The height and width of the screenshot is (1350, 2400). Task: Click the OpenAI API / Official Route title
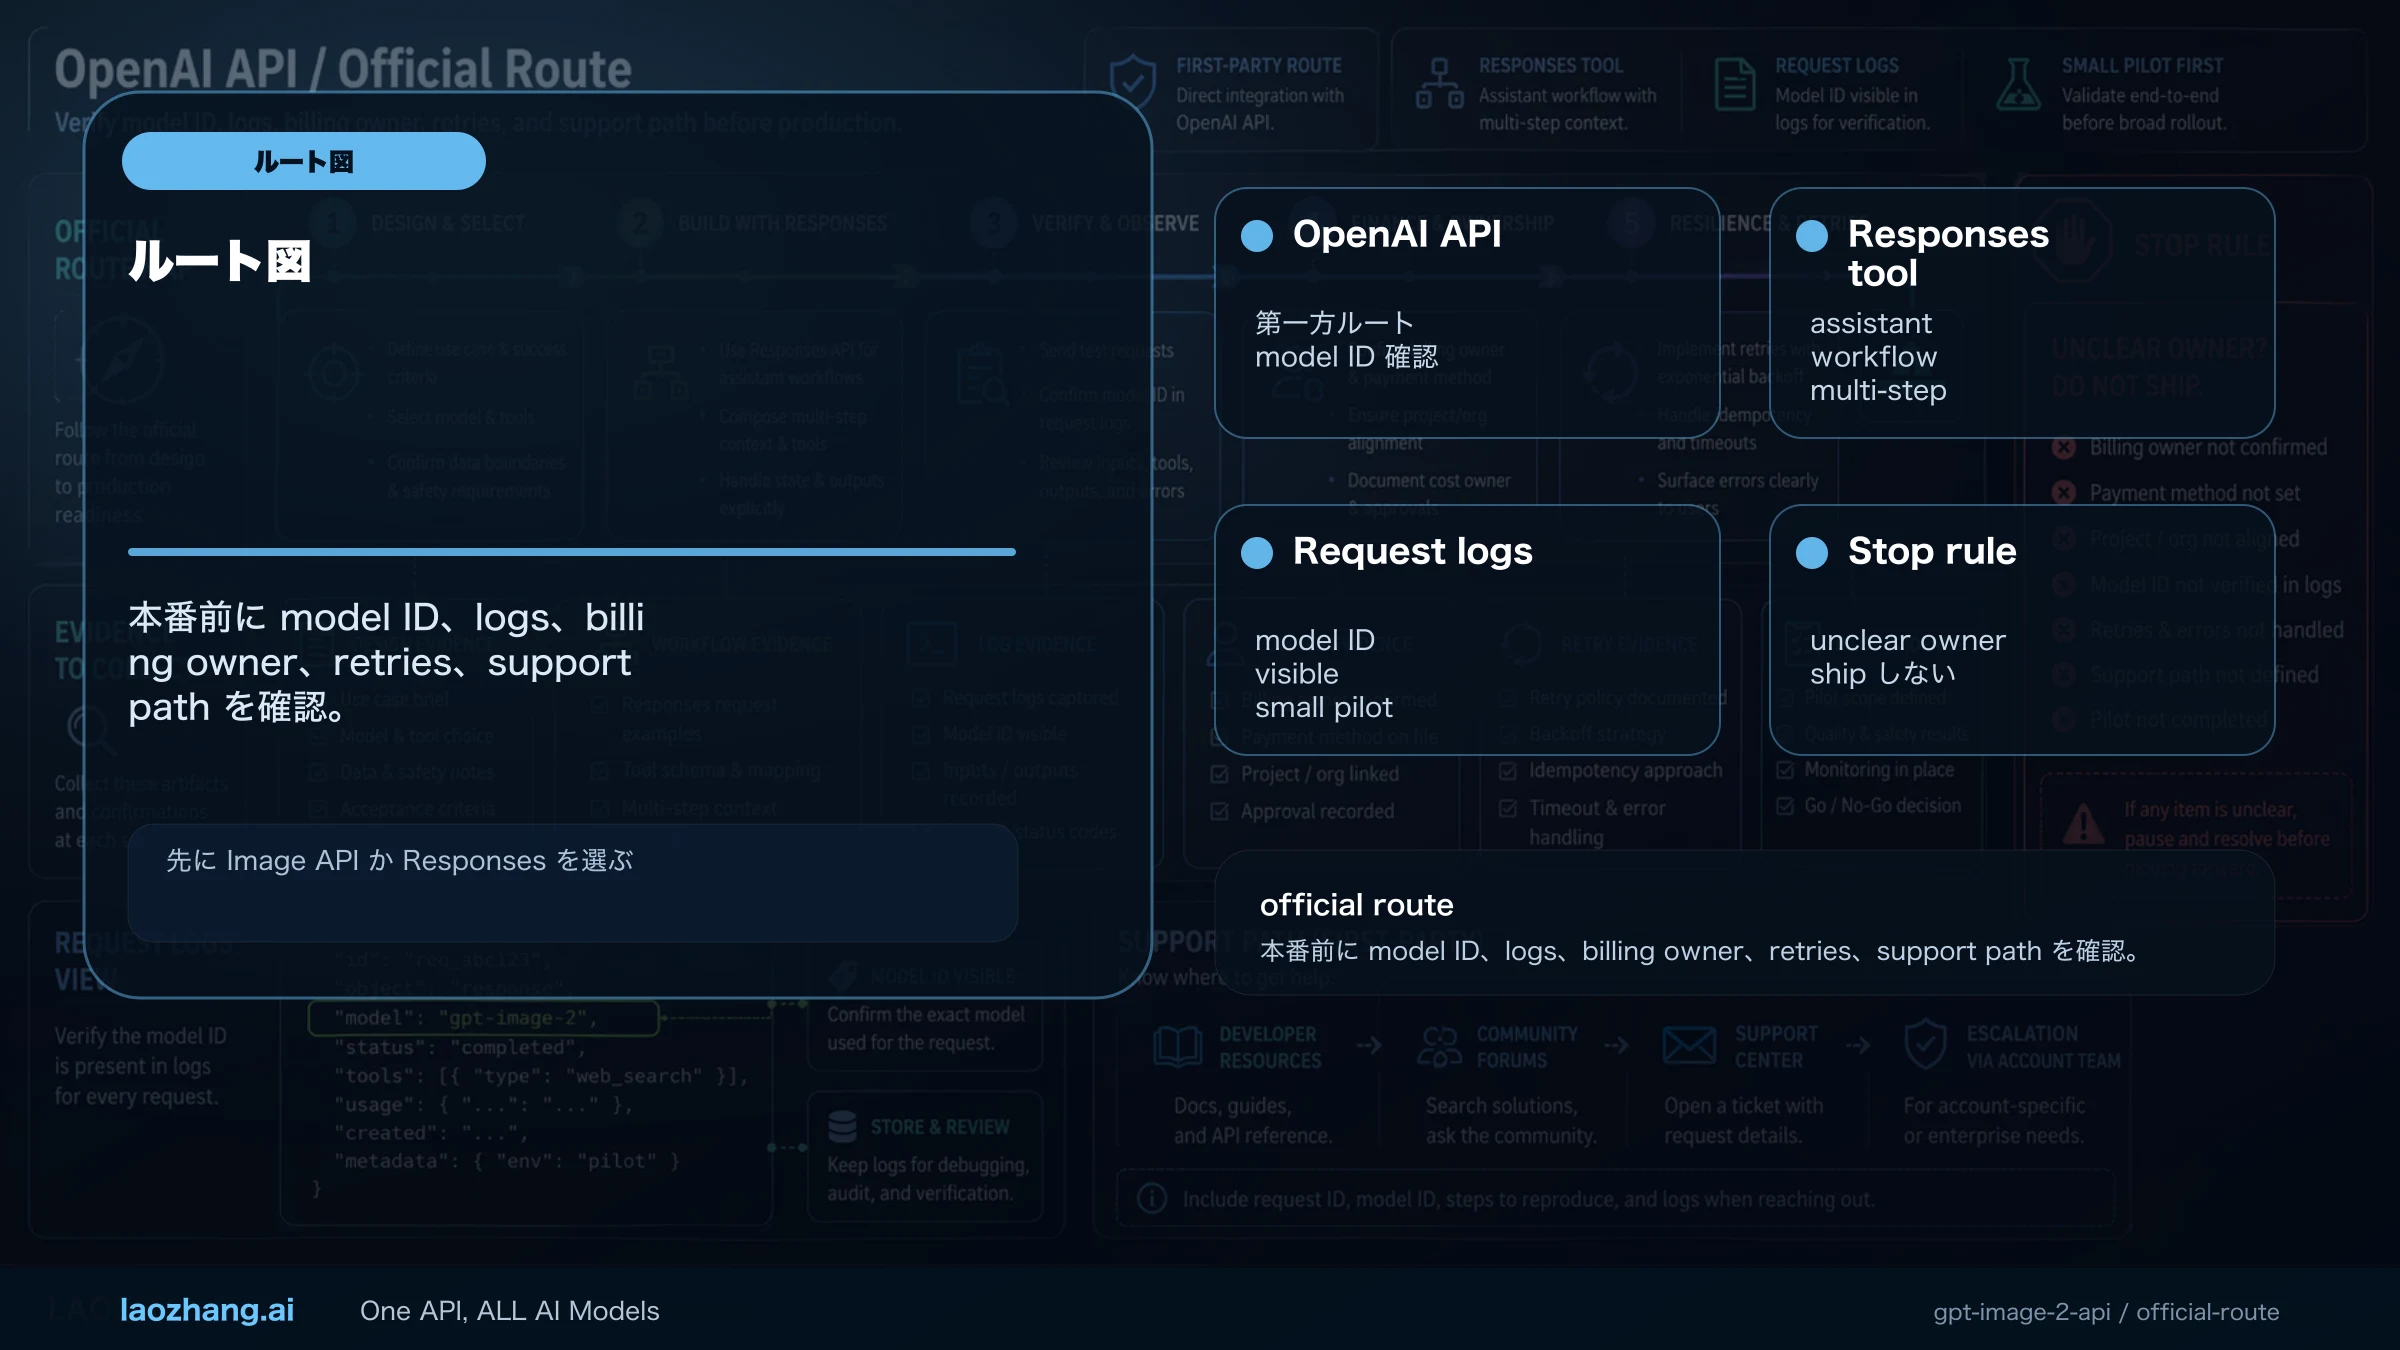(343, 69)
